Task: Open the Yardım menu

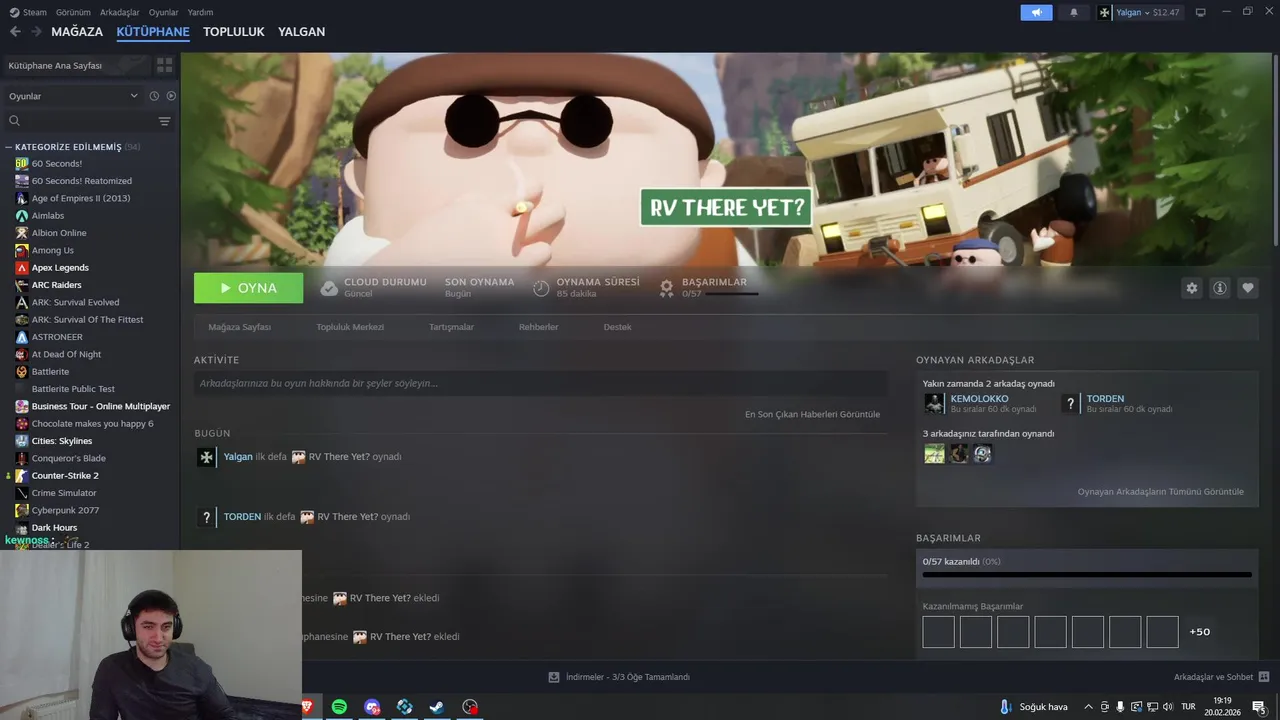Action: [x=200, y=12]
